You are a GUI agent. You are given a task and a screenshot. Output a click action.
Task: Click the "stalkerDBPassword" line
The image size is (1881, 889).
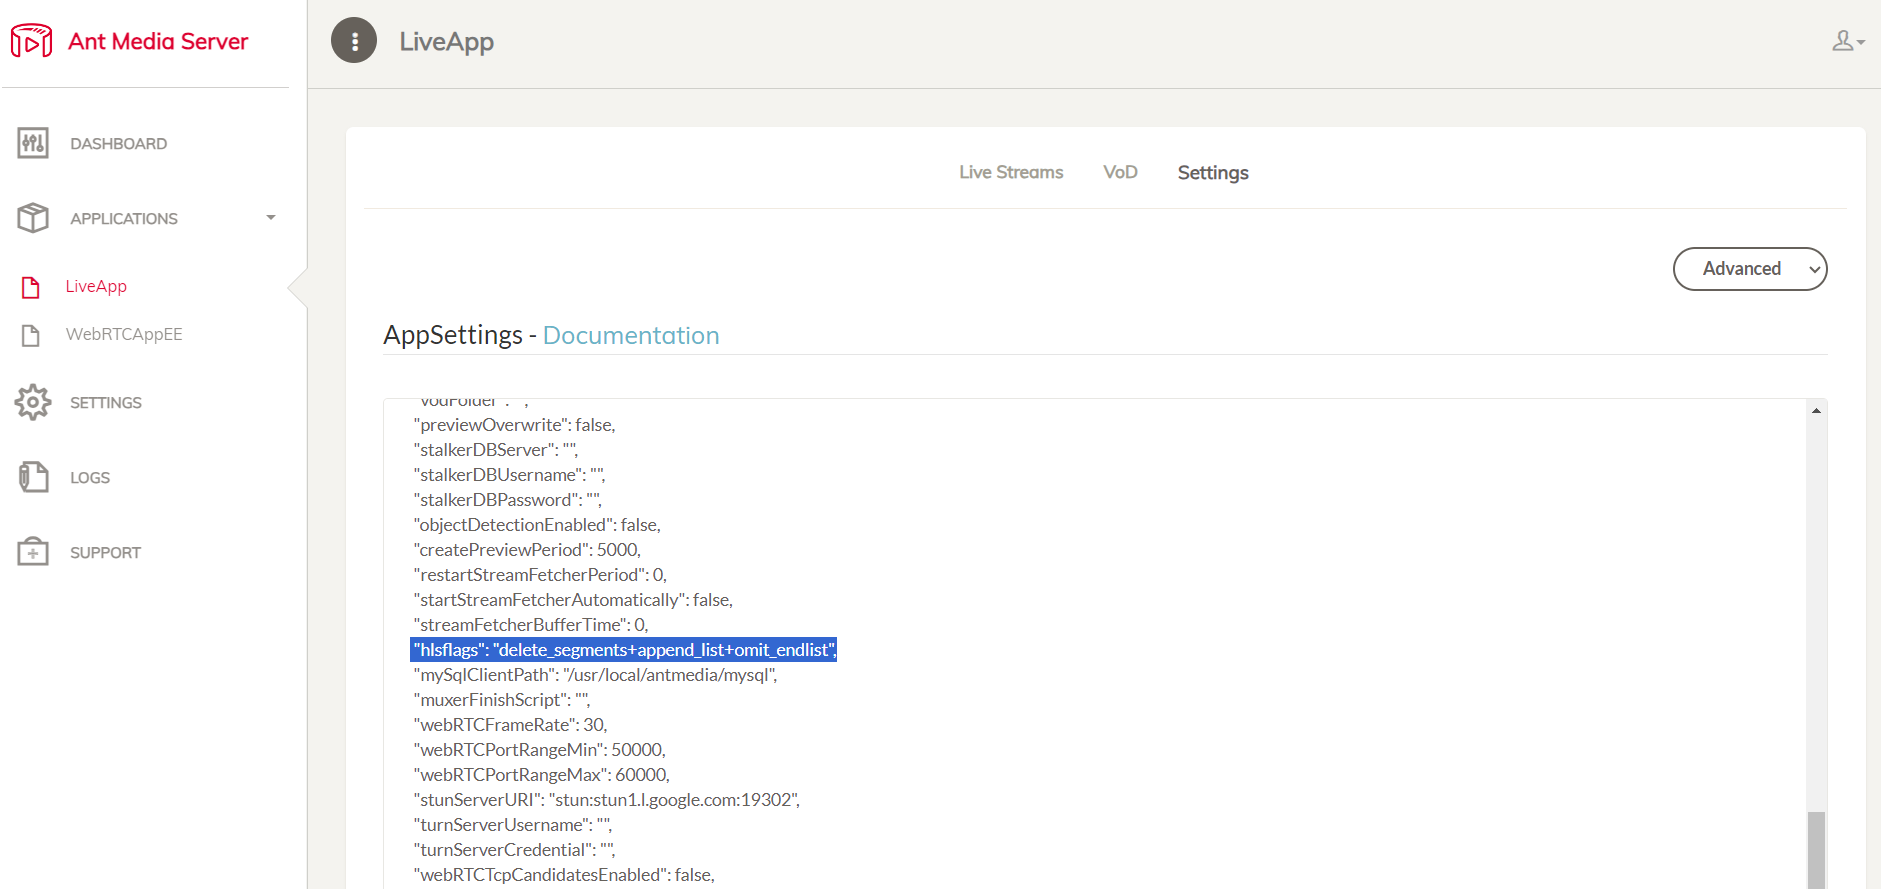click(x=507, y=500)
